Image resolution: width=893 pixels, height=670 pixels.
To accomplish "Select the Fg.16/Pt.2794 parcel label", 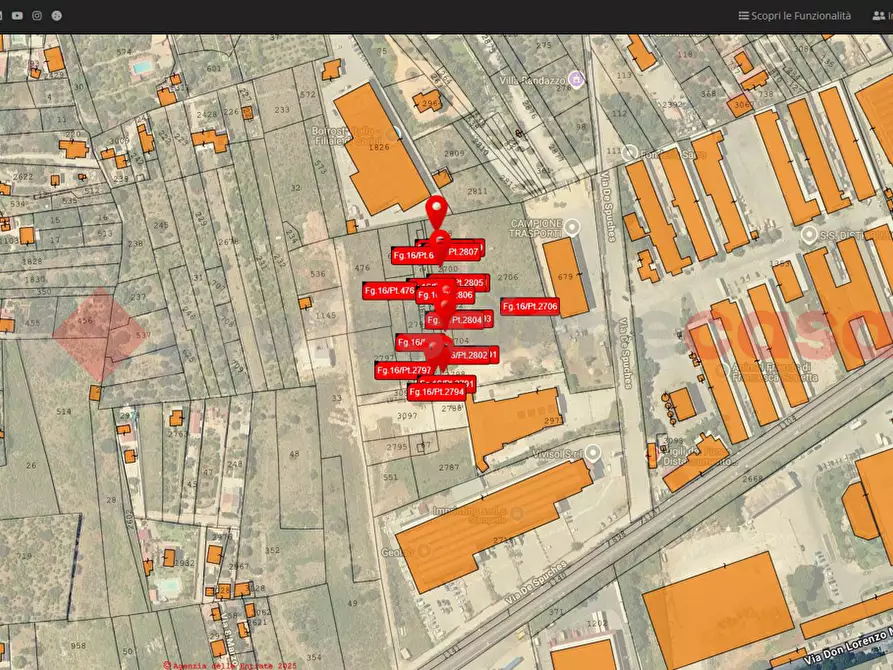I will [436, 392].
